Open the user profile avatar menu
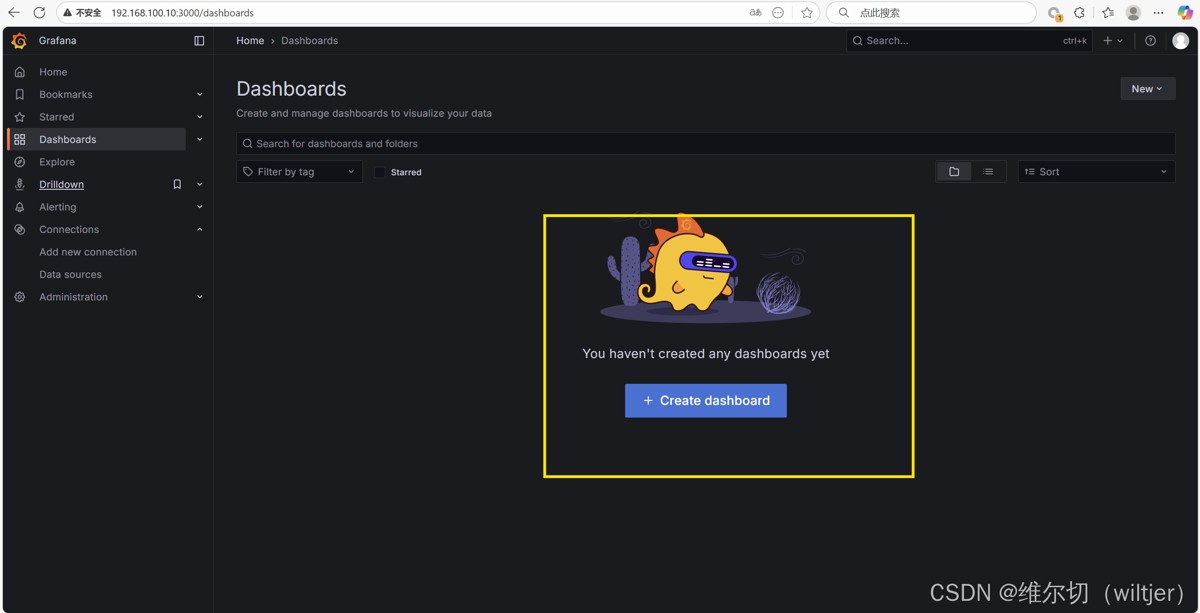This screenshot has width=1200, height=613. (x=1180, y=41)
